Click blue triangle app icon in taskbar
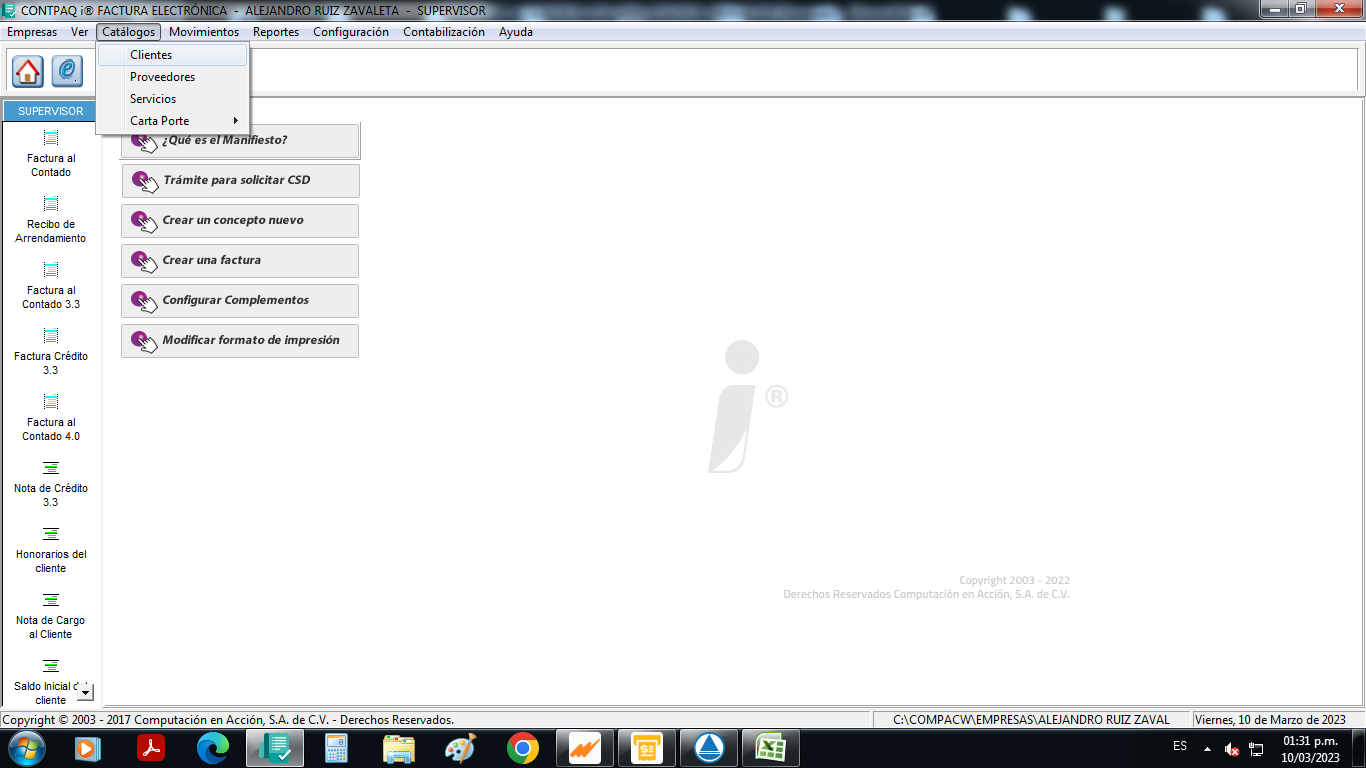Image resolution: width=1366 pixels, height=768 pixels. [708, 748]
